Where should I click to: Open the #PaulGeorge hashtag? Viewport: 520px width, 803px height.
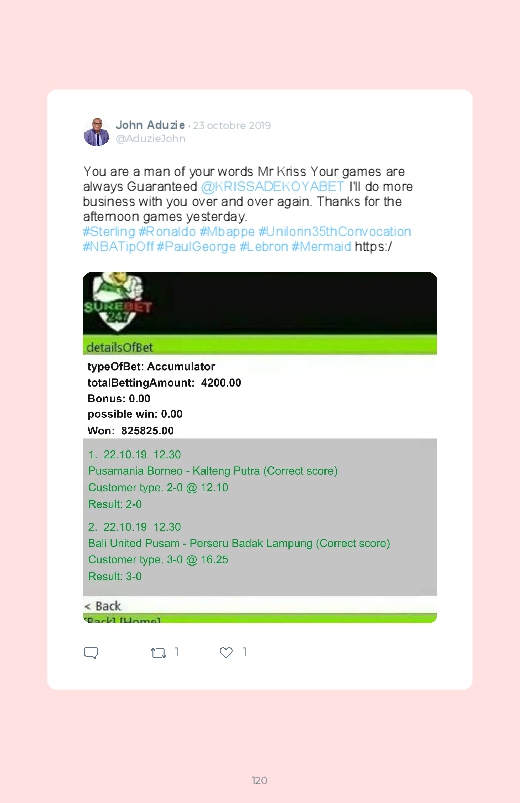coord(196,246)
